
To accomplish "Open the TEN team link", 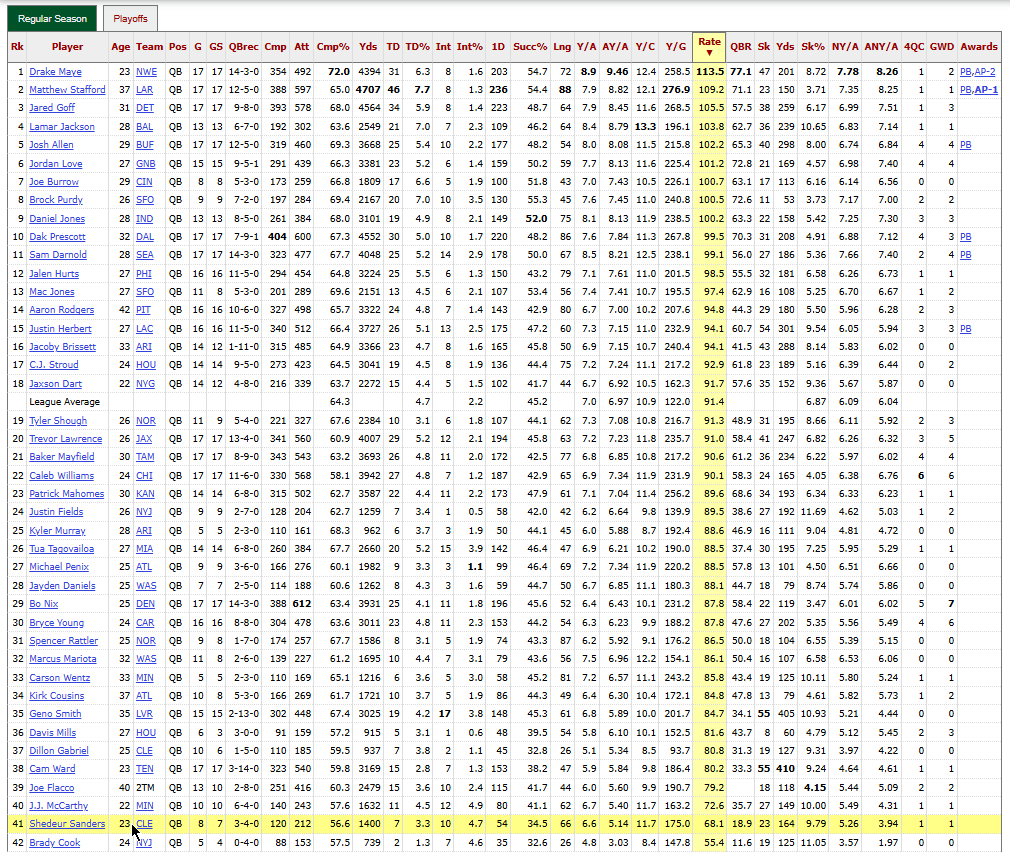I will (144, 769).
